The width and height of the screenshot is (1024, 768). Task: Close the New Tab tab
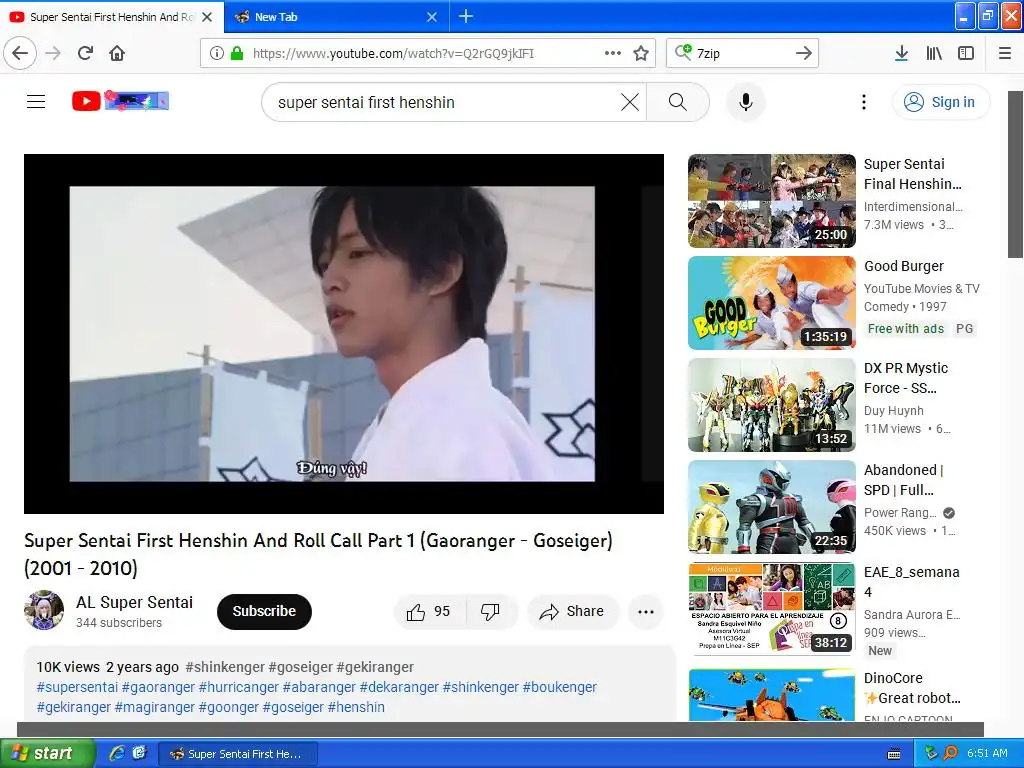(x=432, y=17)
